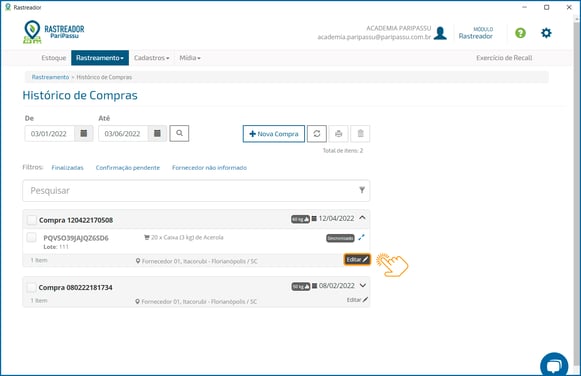Click the blue link icon on PQVSO39JAJQZ6SD6 row
This screenshot has height=376, width=581.
pos(361,237)
